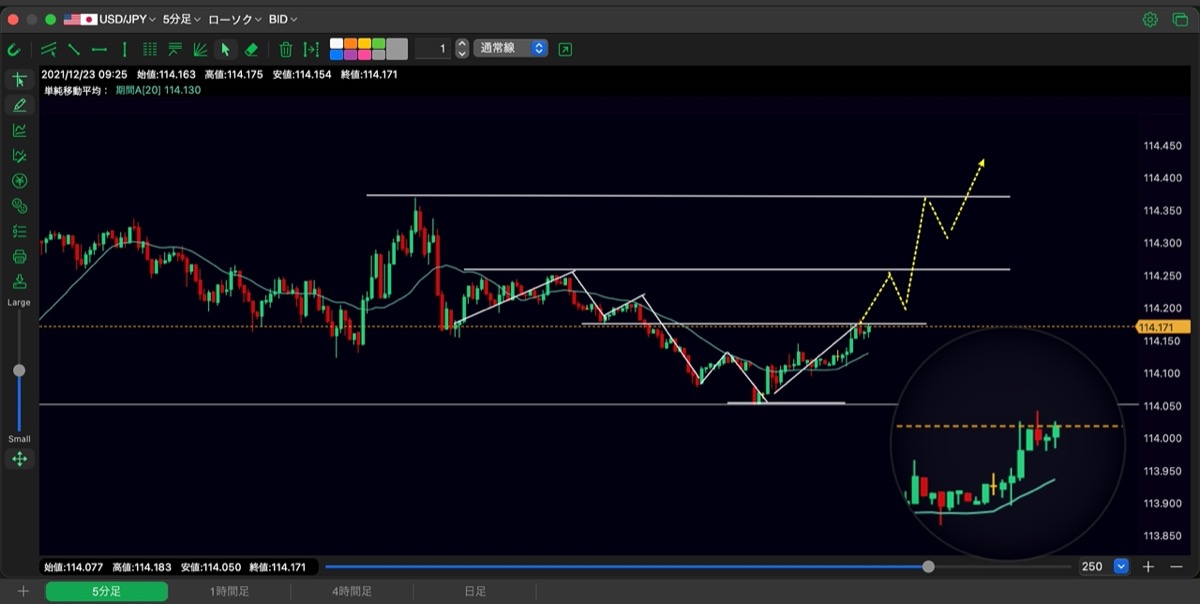This screenshot has width=1200, height=604.
Task: Click the bottom horizontal chart scroll slider handle
Action: click(929, 566)
